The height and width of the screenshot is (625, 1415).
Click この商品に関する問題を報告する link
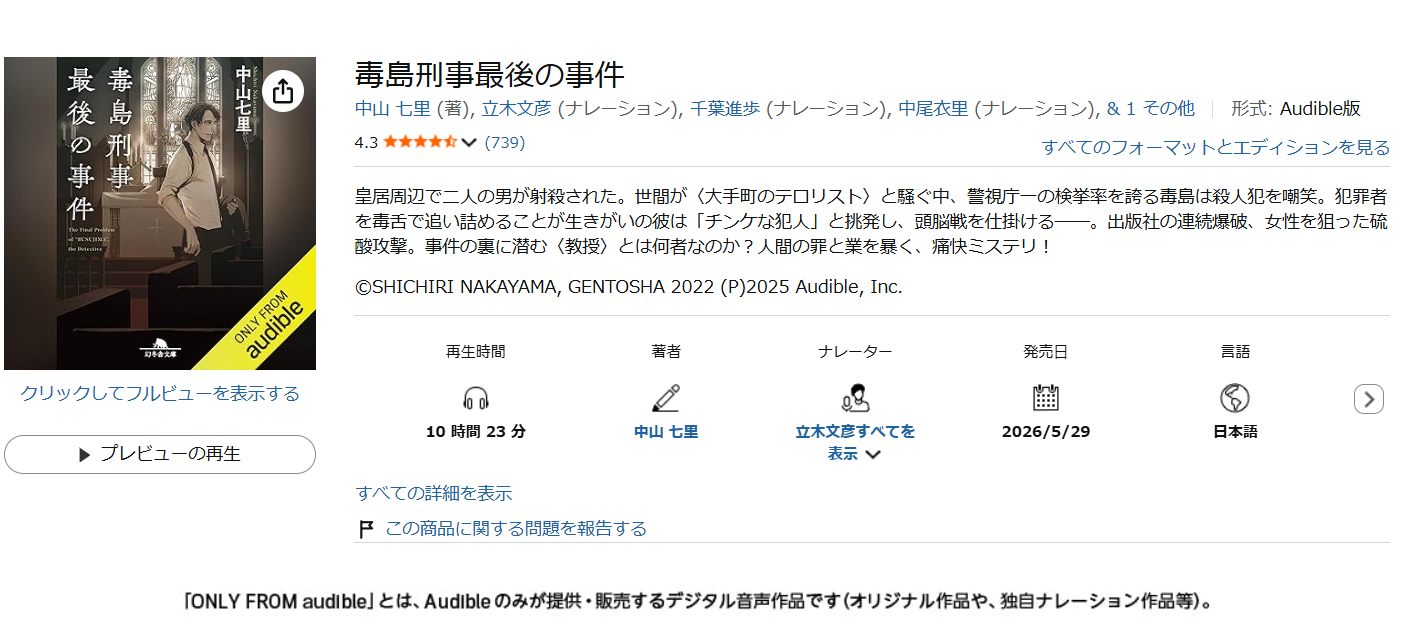pyautogui.click(x=516, y=528)
